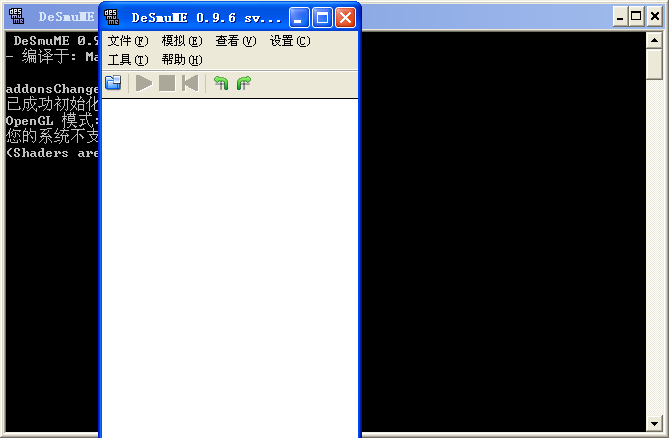Open the 帮助(H) menu
This screenshot has width=669, height=438.
[x=182, y=60]
